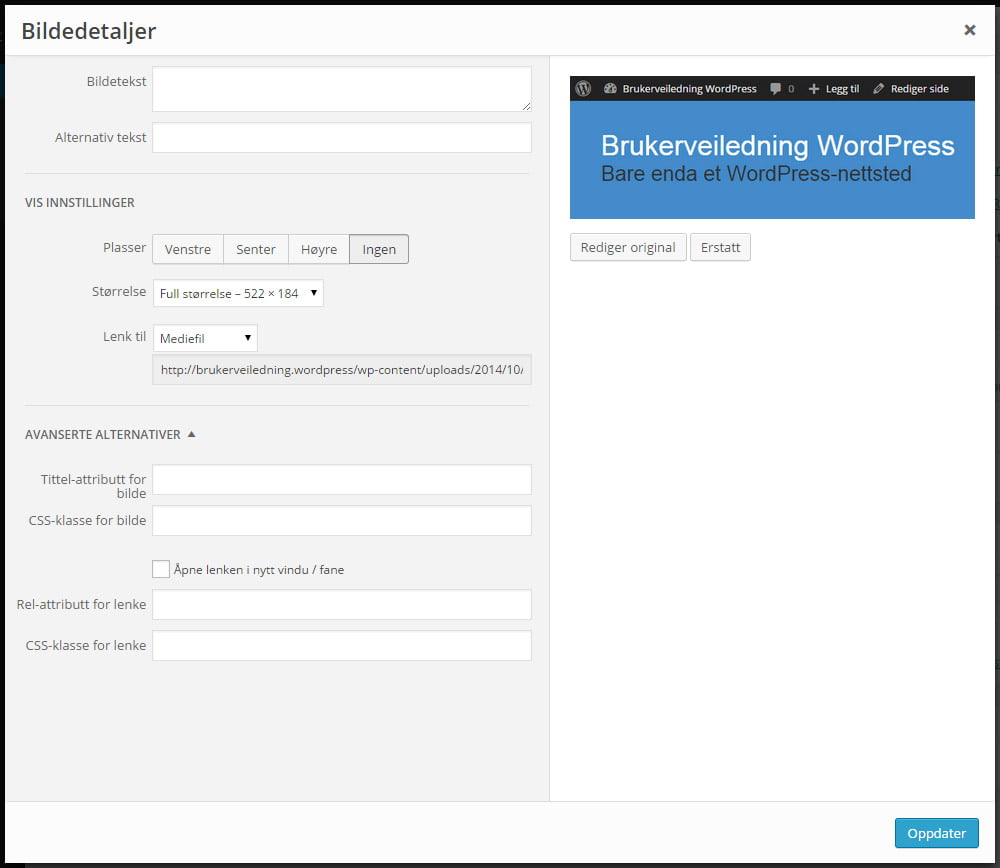Focus the CSS-klasse for bilde field
Screen dimensions: 1000x868
point(342,520)
